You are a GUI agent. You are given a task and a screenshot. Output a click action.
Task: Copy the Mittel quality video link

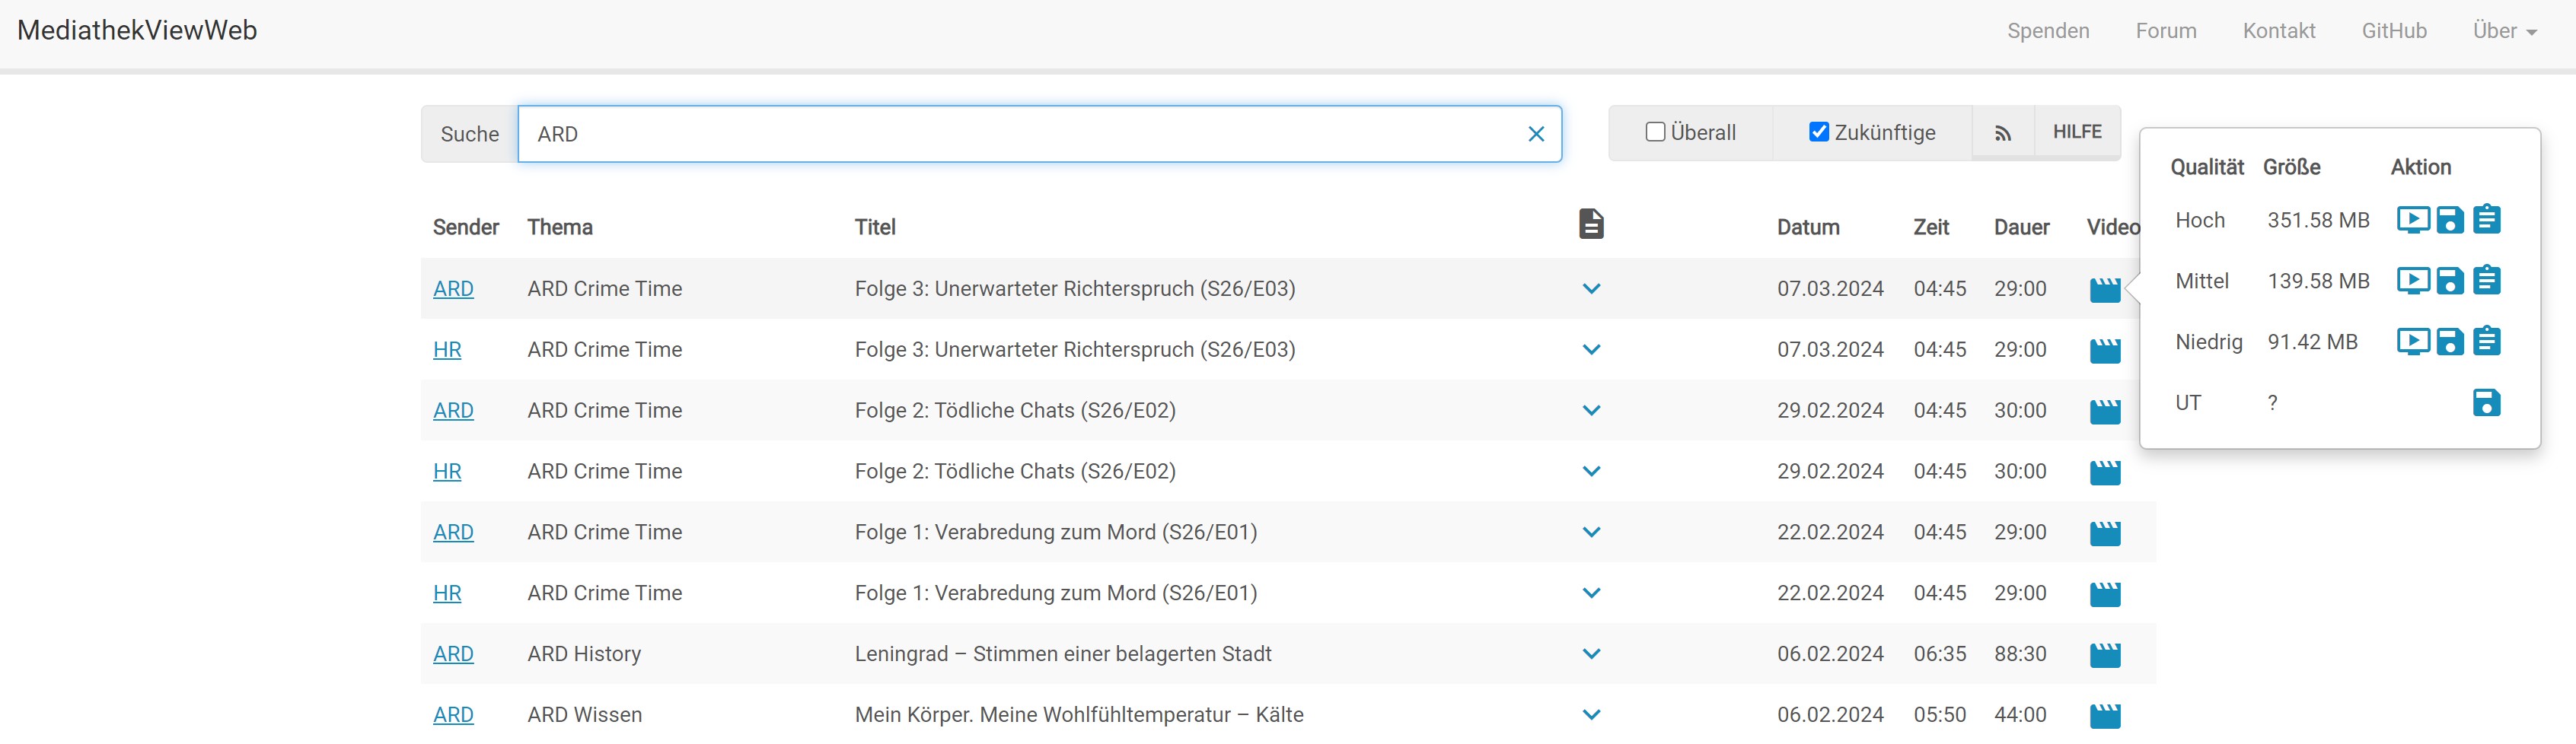click(x=2487, y=280)
